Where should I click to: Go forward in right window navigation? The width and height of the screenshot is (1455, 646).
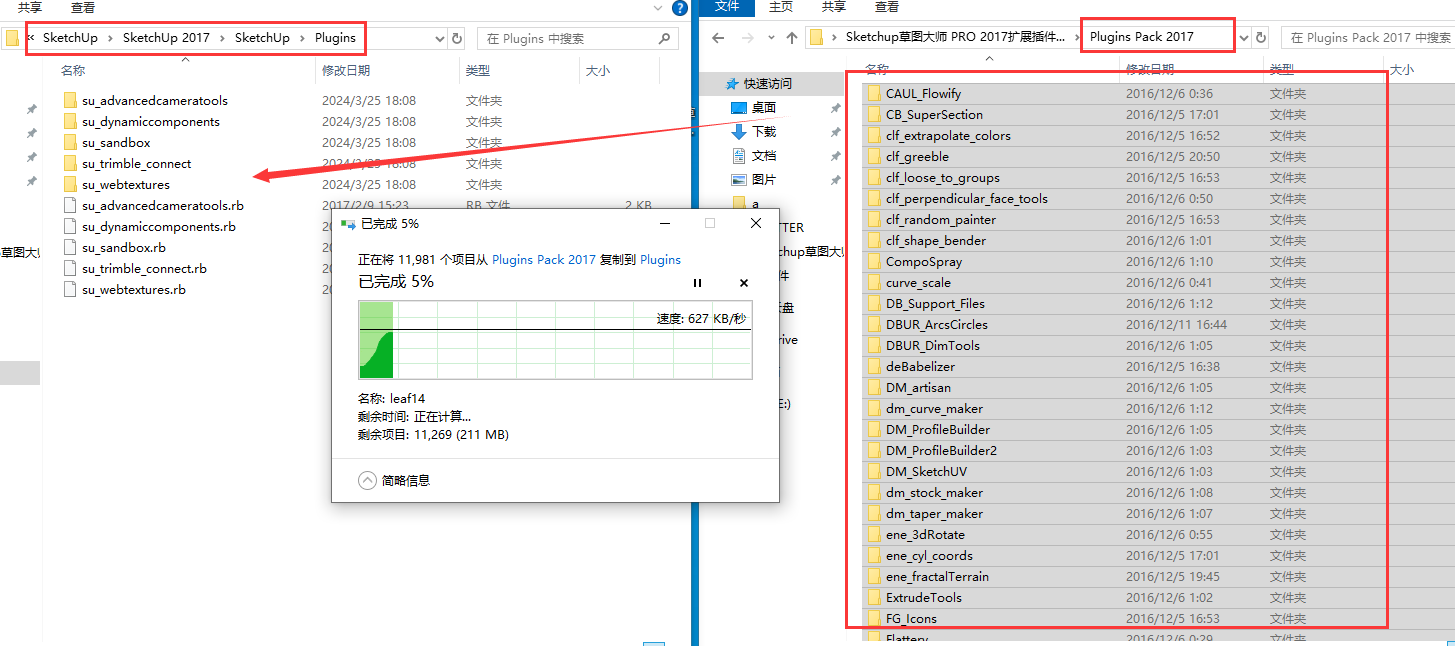point(746,38)
